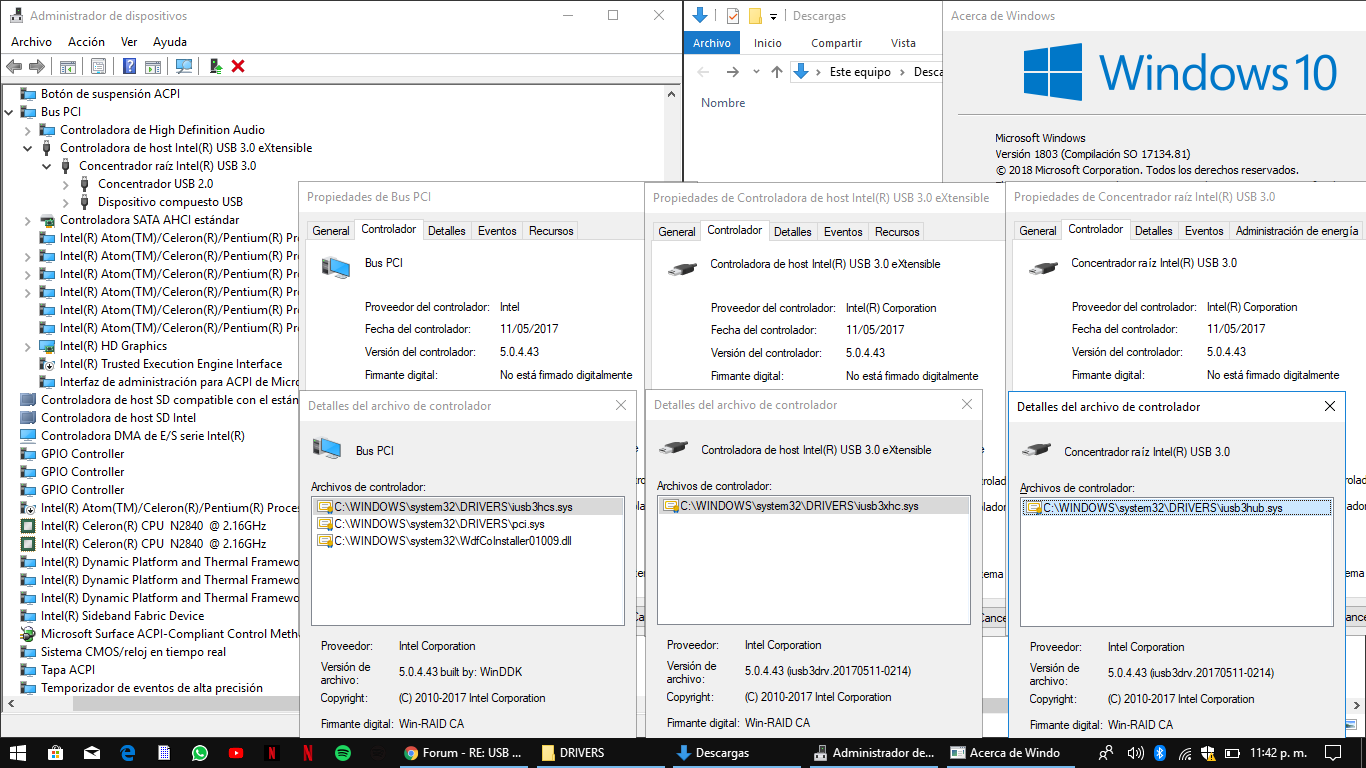Collapse the Bus PCI tree node

tap(9, 112)
